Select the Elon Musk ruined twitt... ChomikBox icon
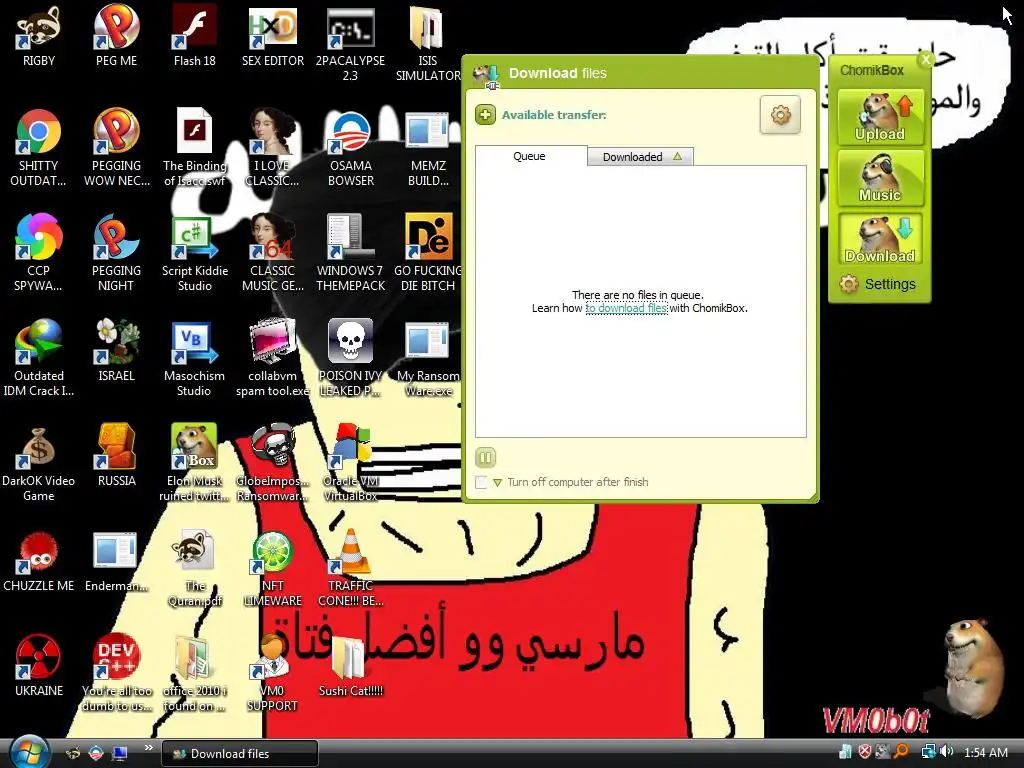The image size is (1024, 768). [x=195, y=462]
